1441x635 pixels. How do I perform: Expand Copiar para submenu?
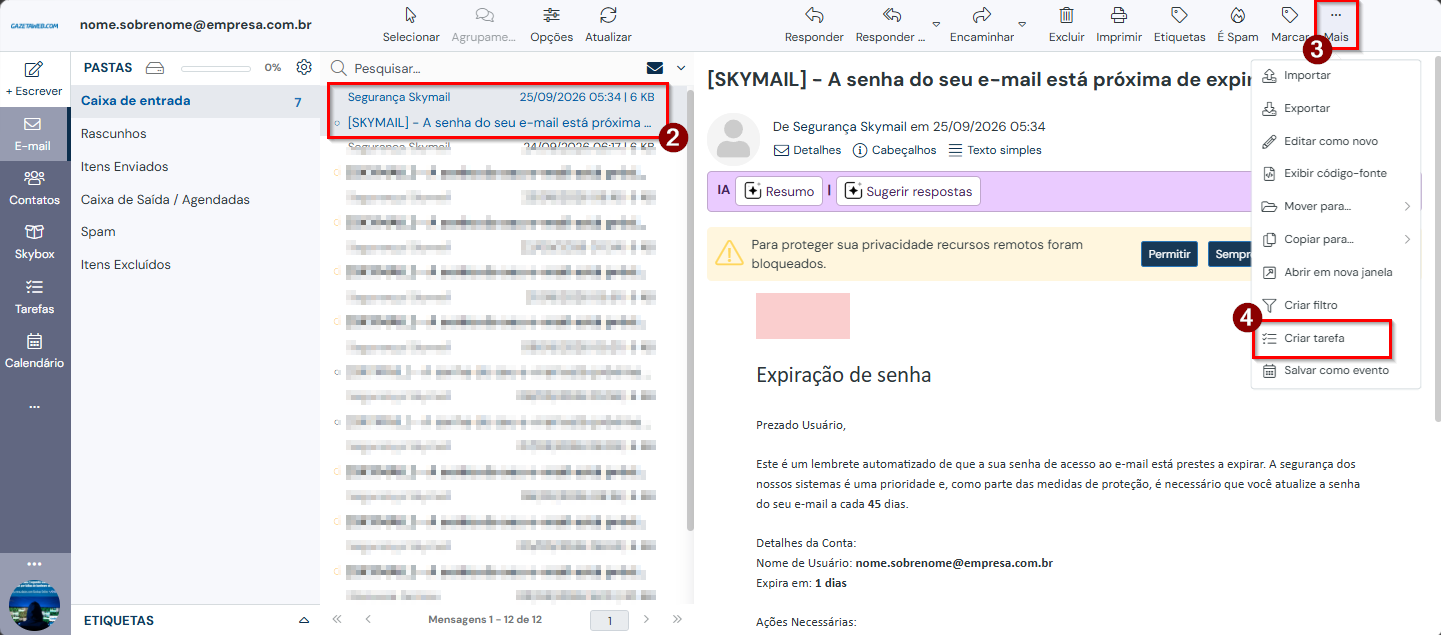1408,239
